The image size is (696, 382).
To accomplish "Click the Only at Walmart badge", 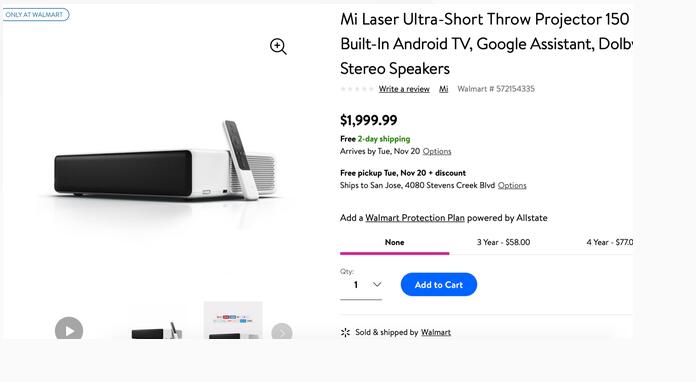I will (35, 15).
